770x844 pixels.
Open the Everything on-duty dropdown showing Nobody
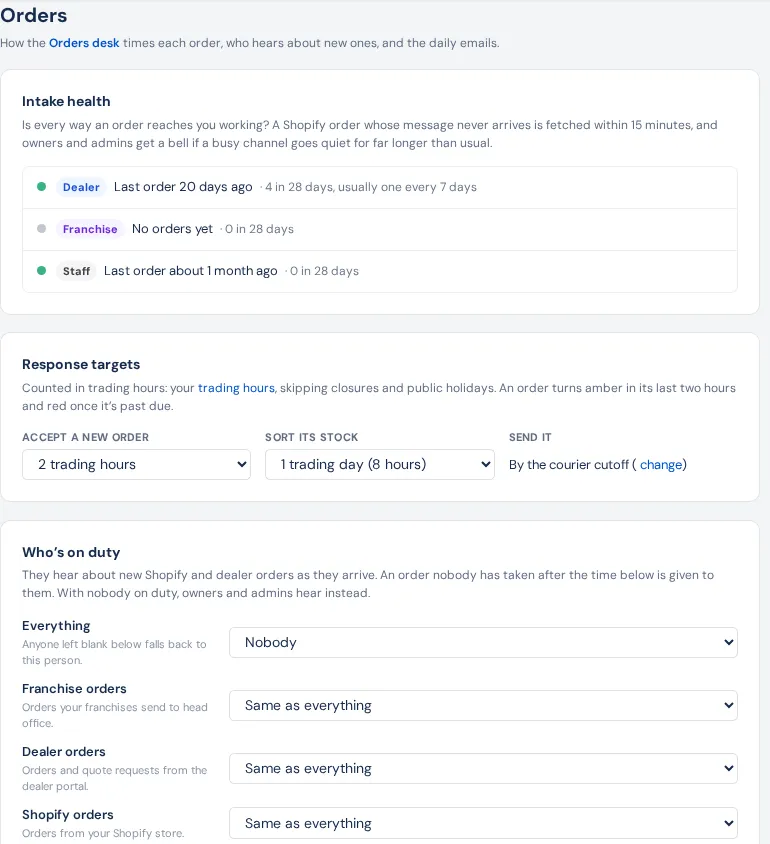(x=483, y=642)
